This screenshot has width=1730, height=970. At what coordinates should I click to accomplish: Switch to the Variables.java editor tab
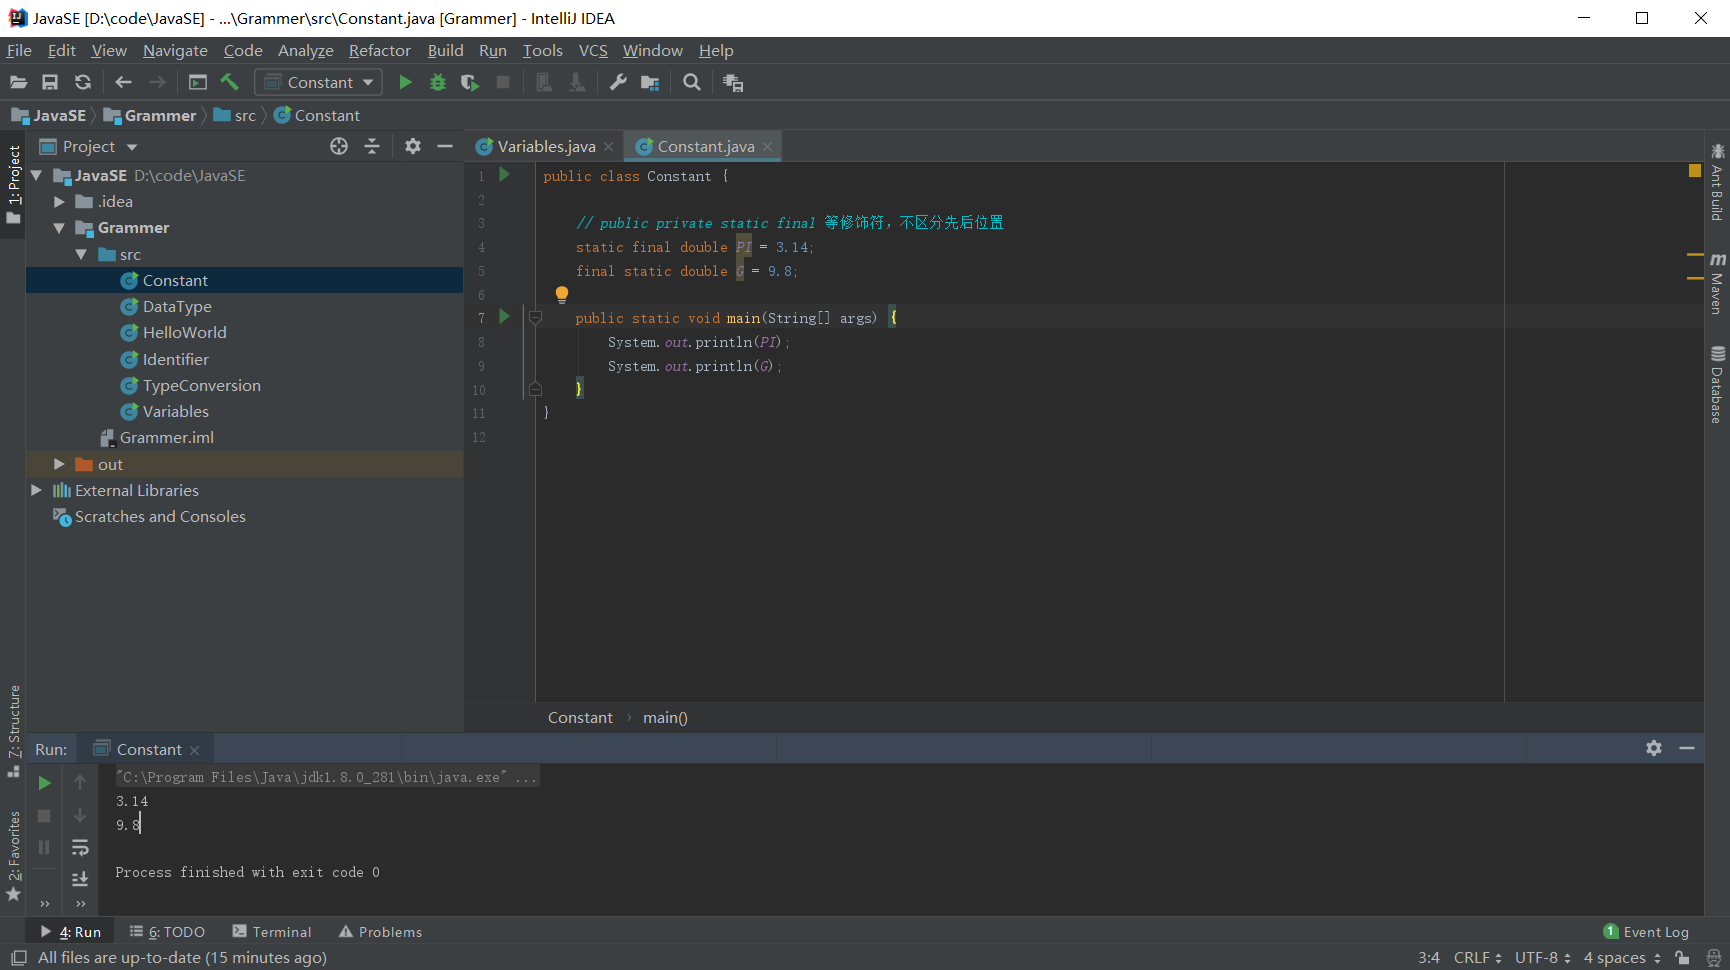pyautogui.click(x=545, y=147)
